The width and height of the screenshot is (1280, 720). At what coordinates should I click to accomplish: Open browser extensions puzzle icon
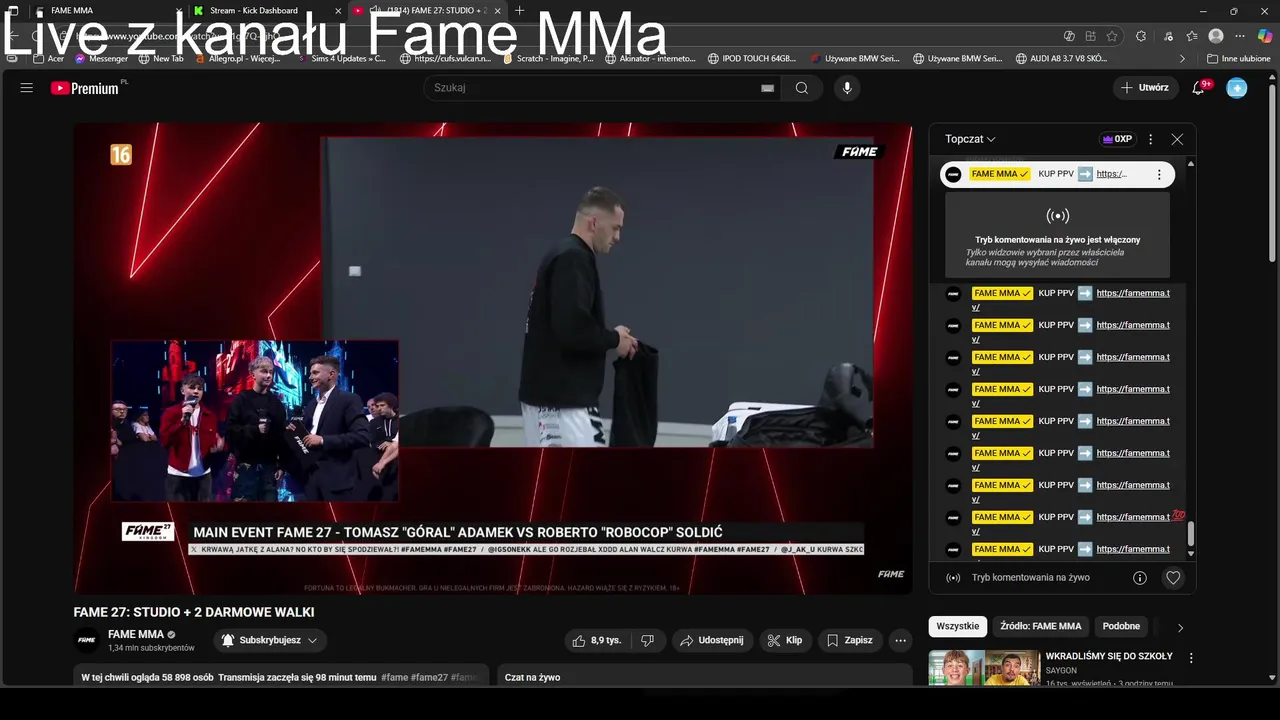tap(1141, 36)
